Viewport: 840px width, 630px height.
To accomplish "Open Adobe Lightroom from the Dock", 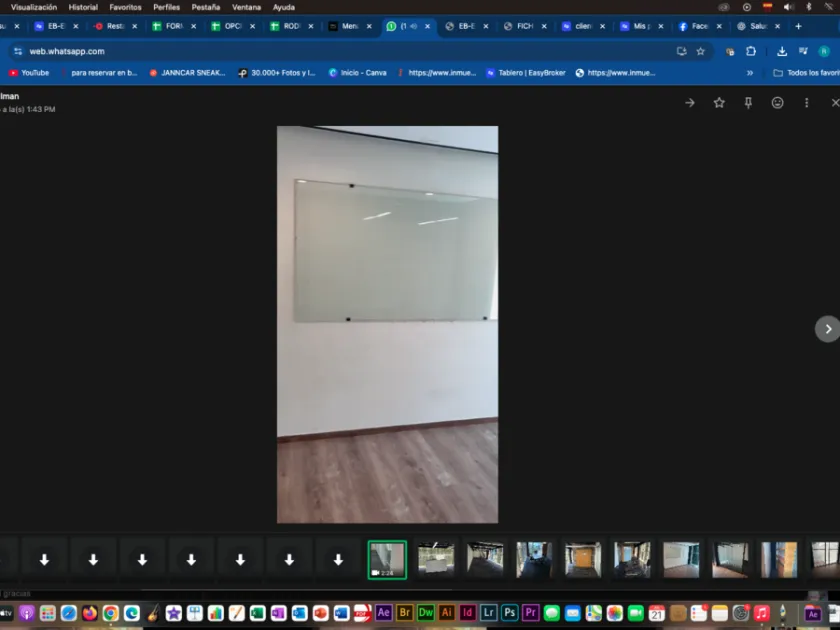I will pyautogui.click(x=489, y=613).
